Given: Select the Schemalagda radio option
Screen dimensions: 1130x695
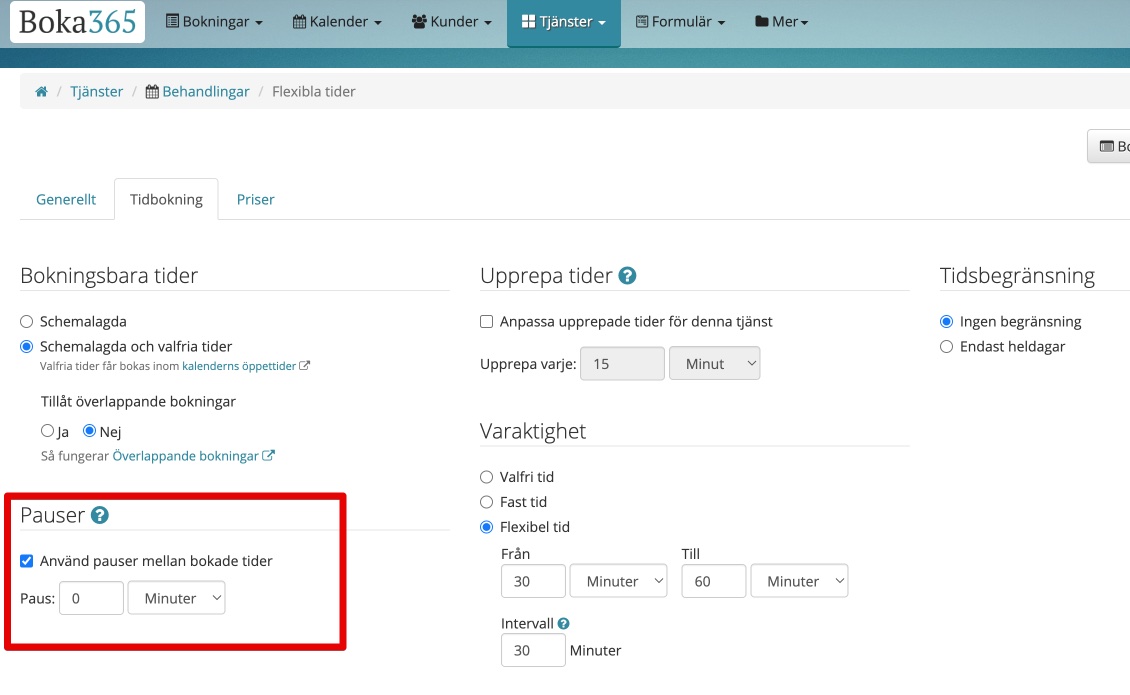Looking at the screenshot, I should click(27, 322).
